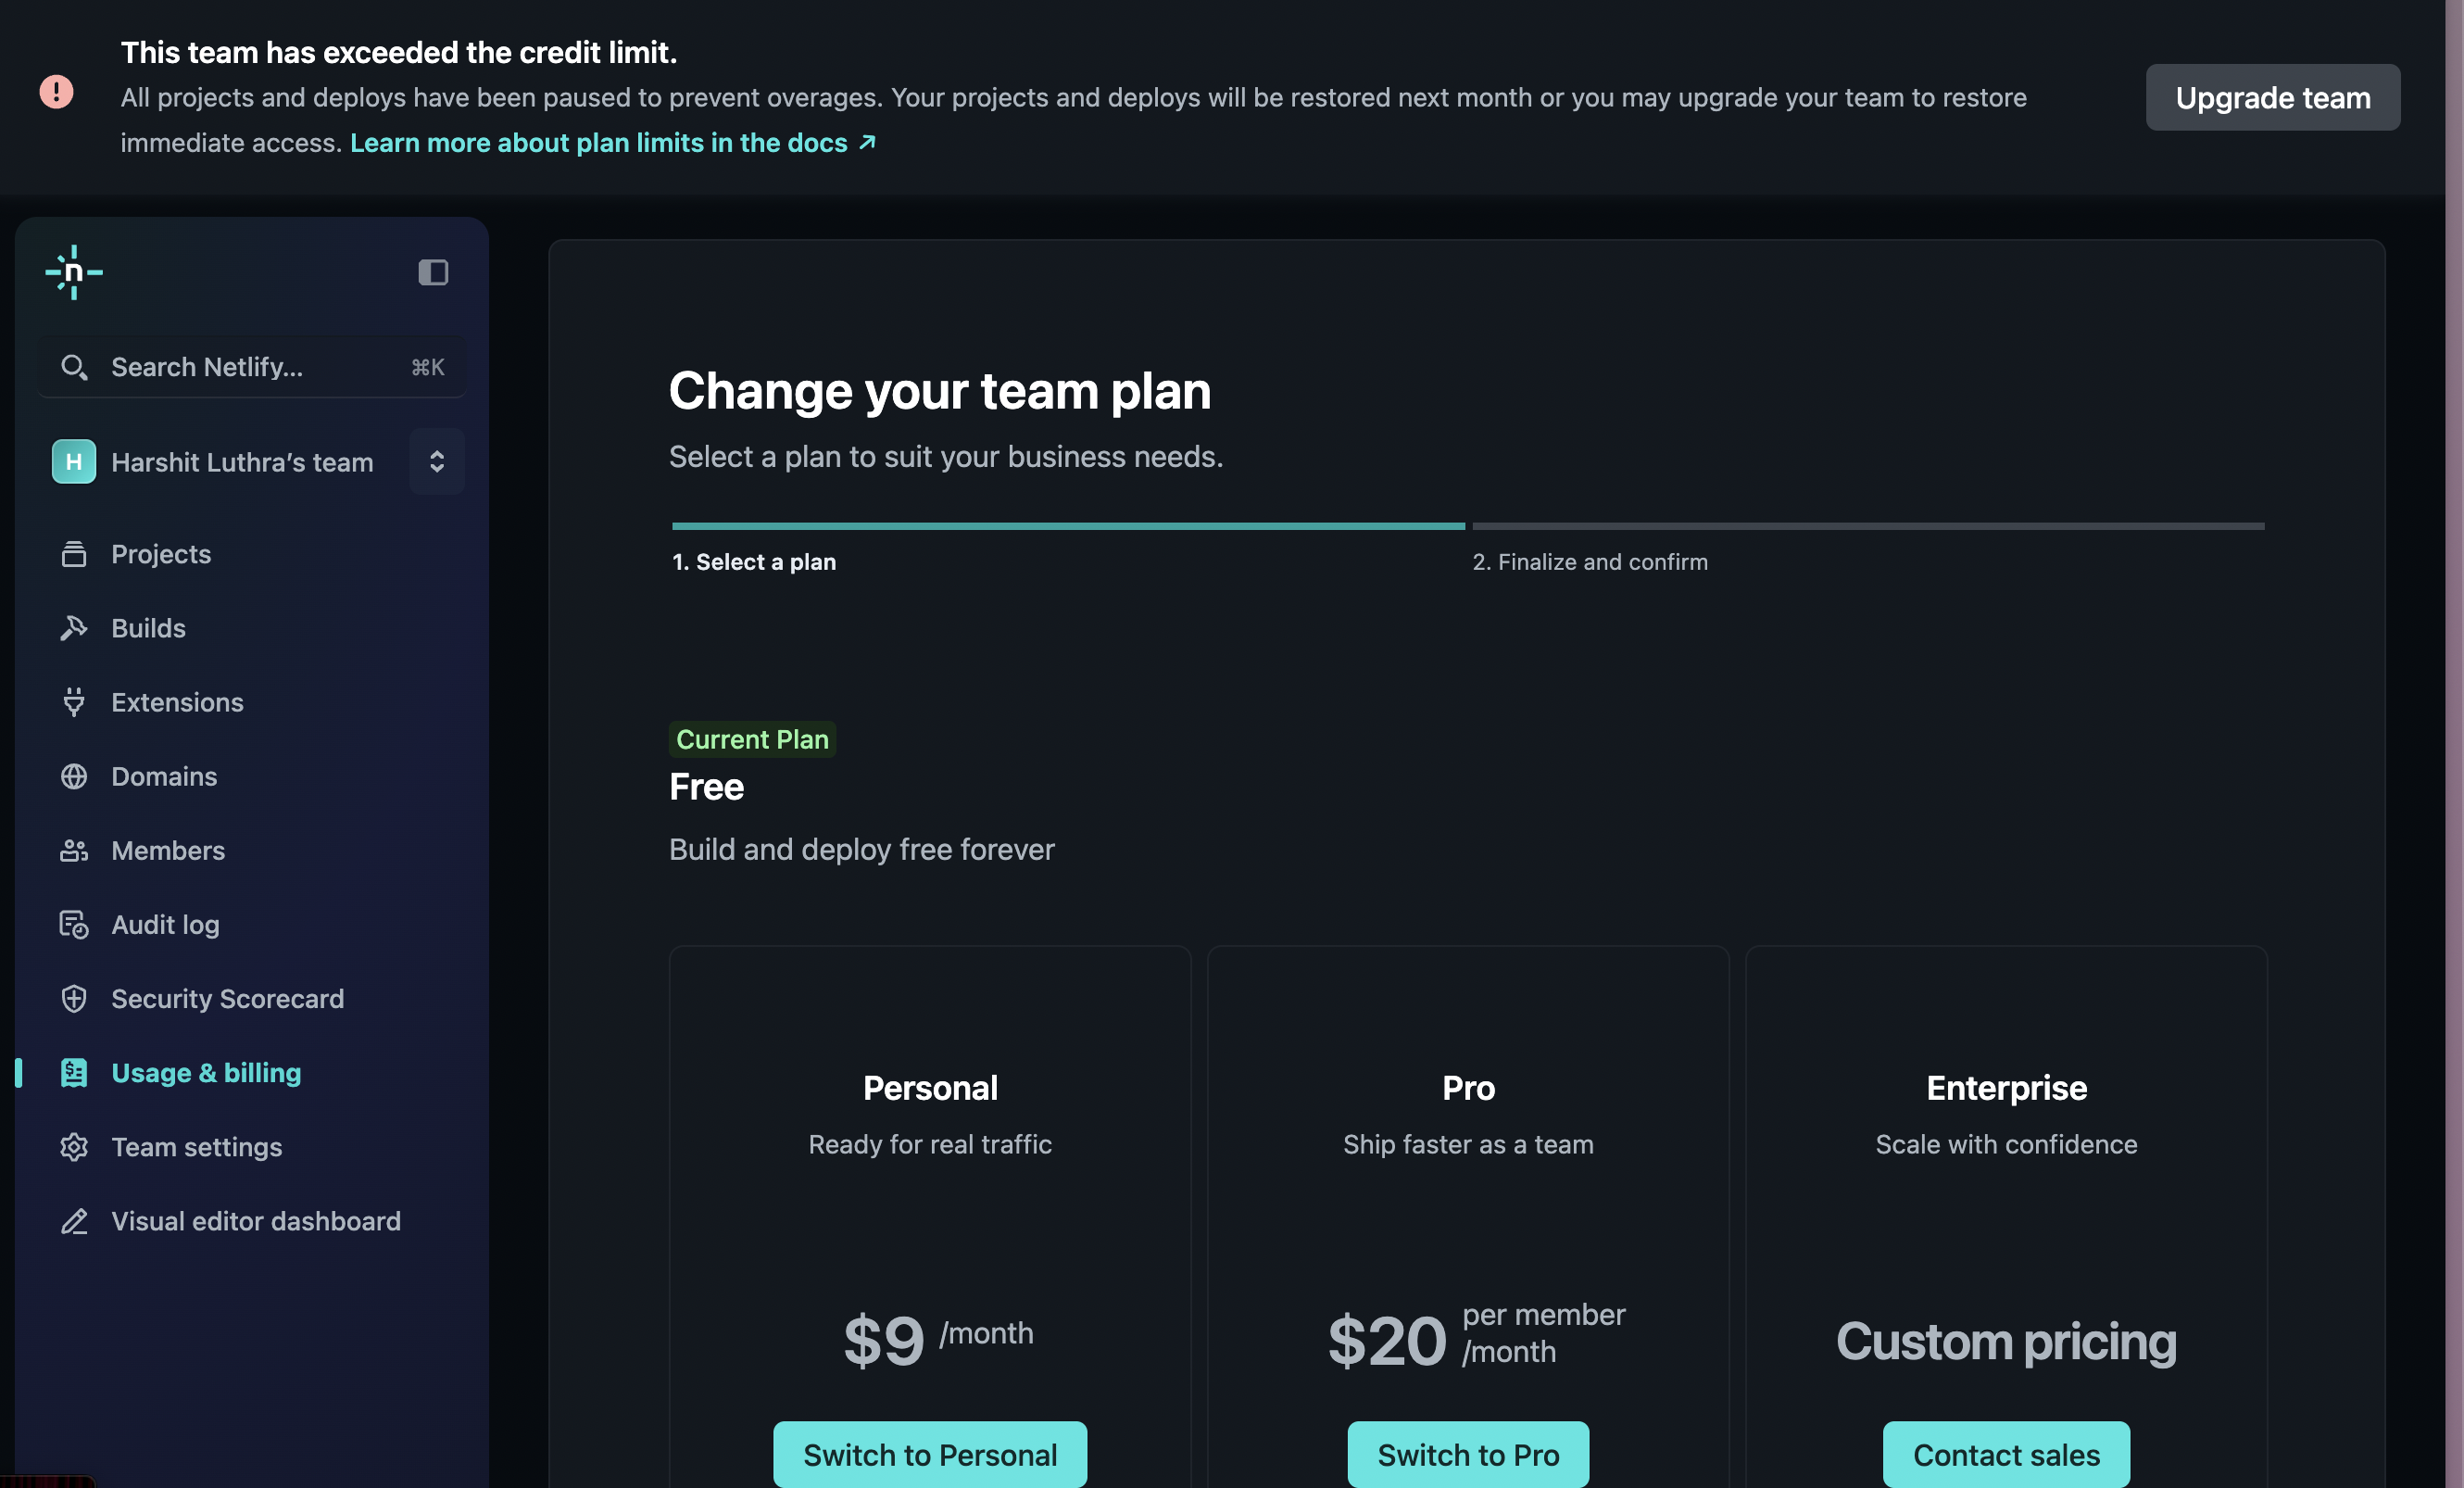The image size is (2464, 1488).
Task: Click the Current Plan badge
Action: coord(751,739)
